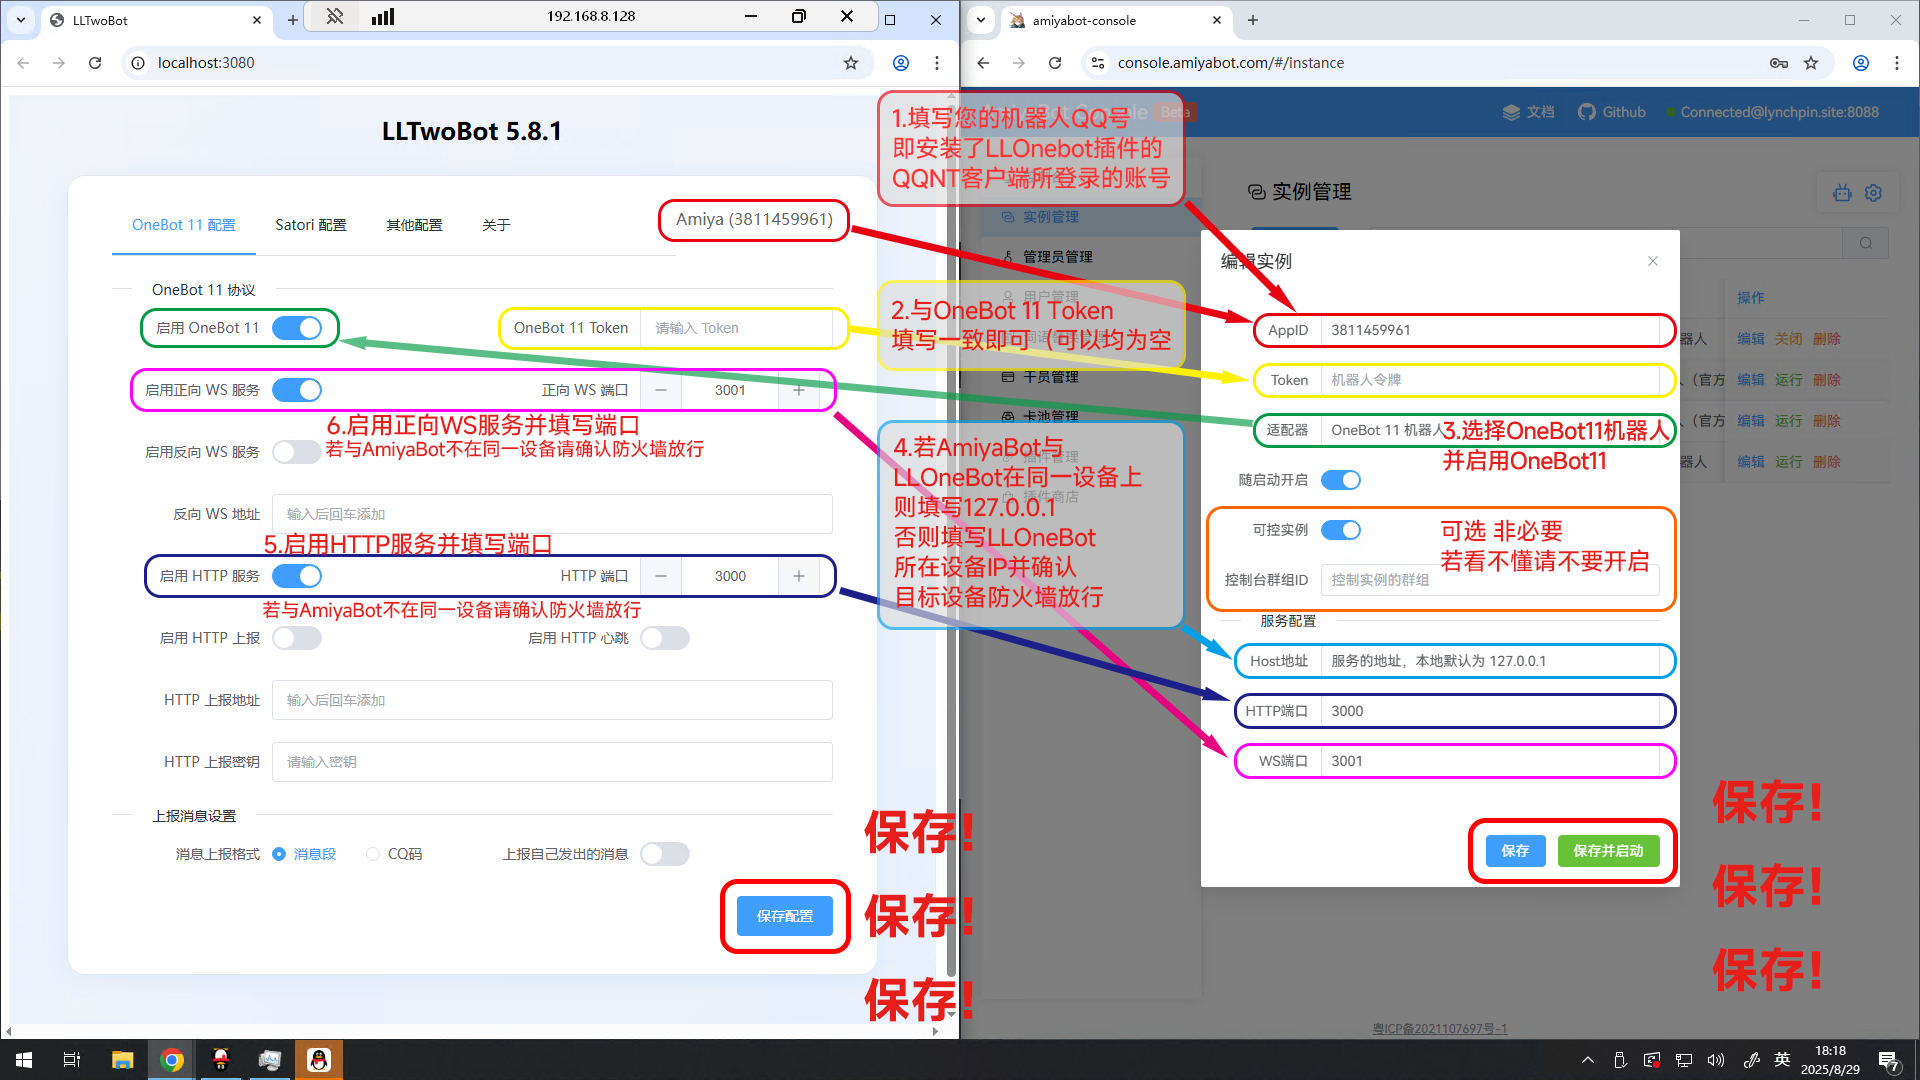Screen dimensions: 1920x1080
Task: Open the 其他配置 tab
Action: click(x=414, y=225)
